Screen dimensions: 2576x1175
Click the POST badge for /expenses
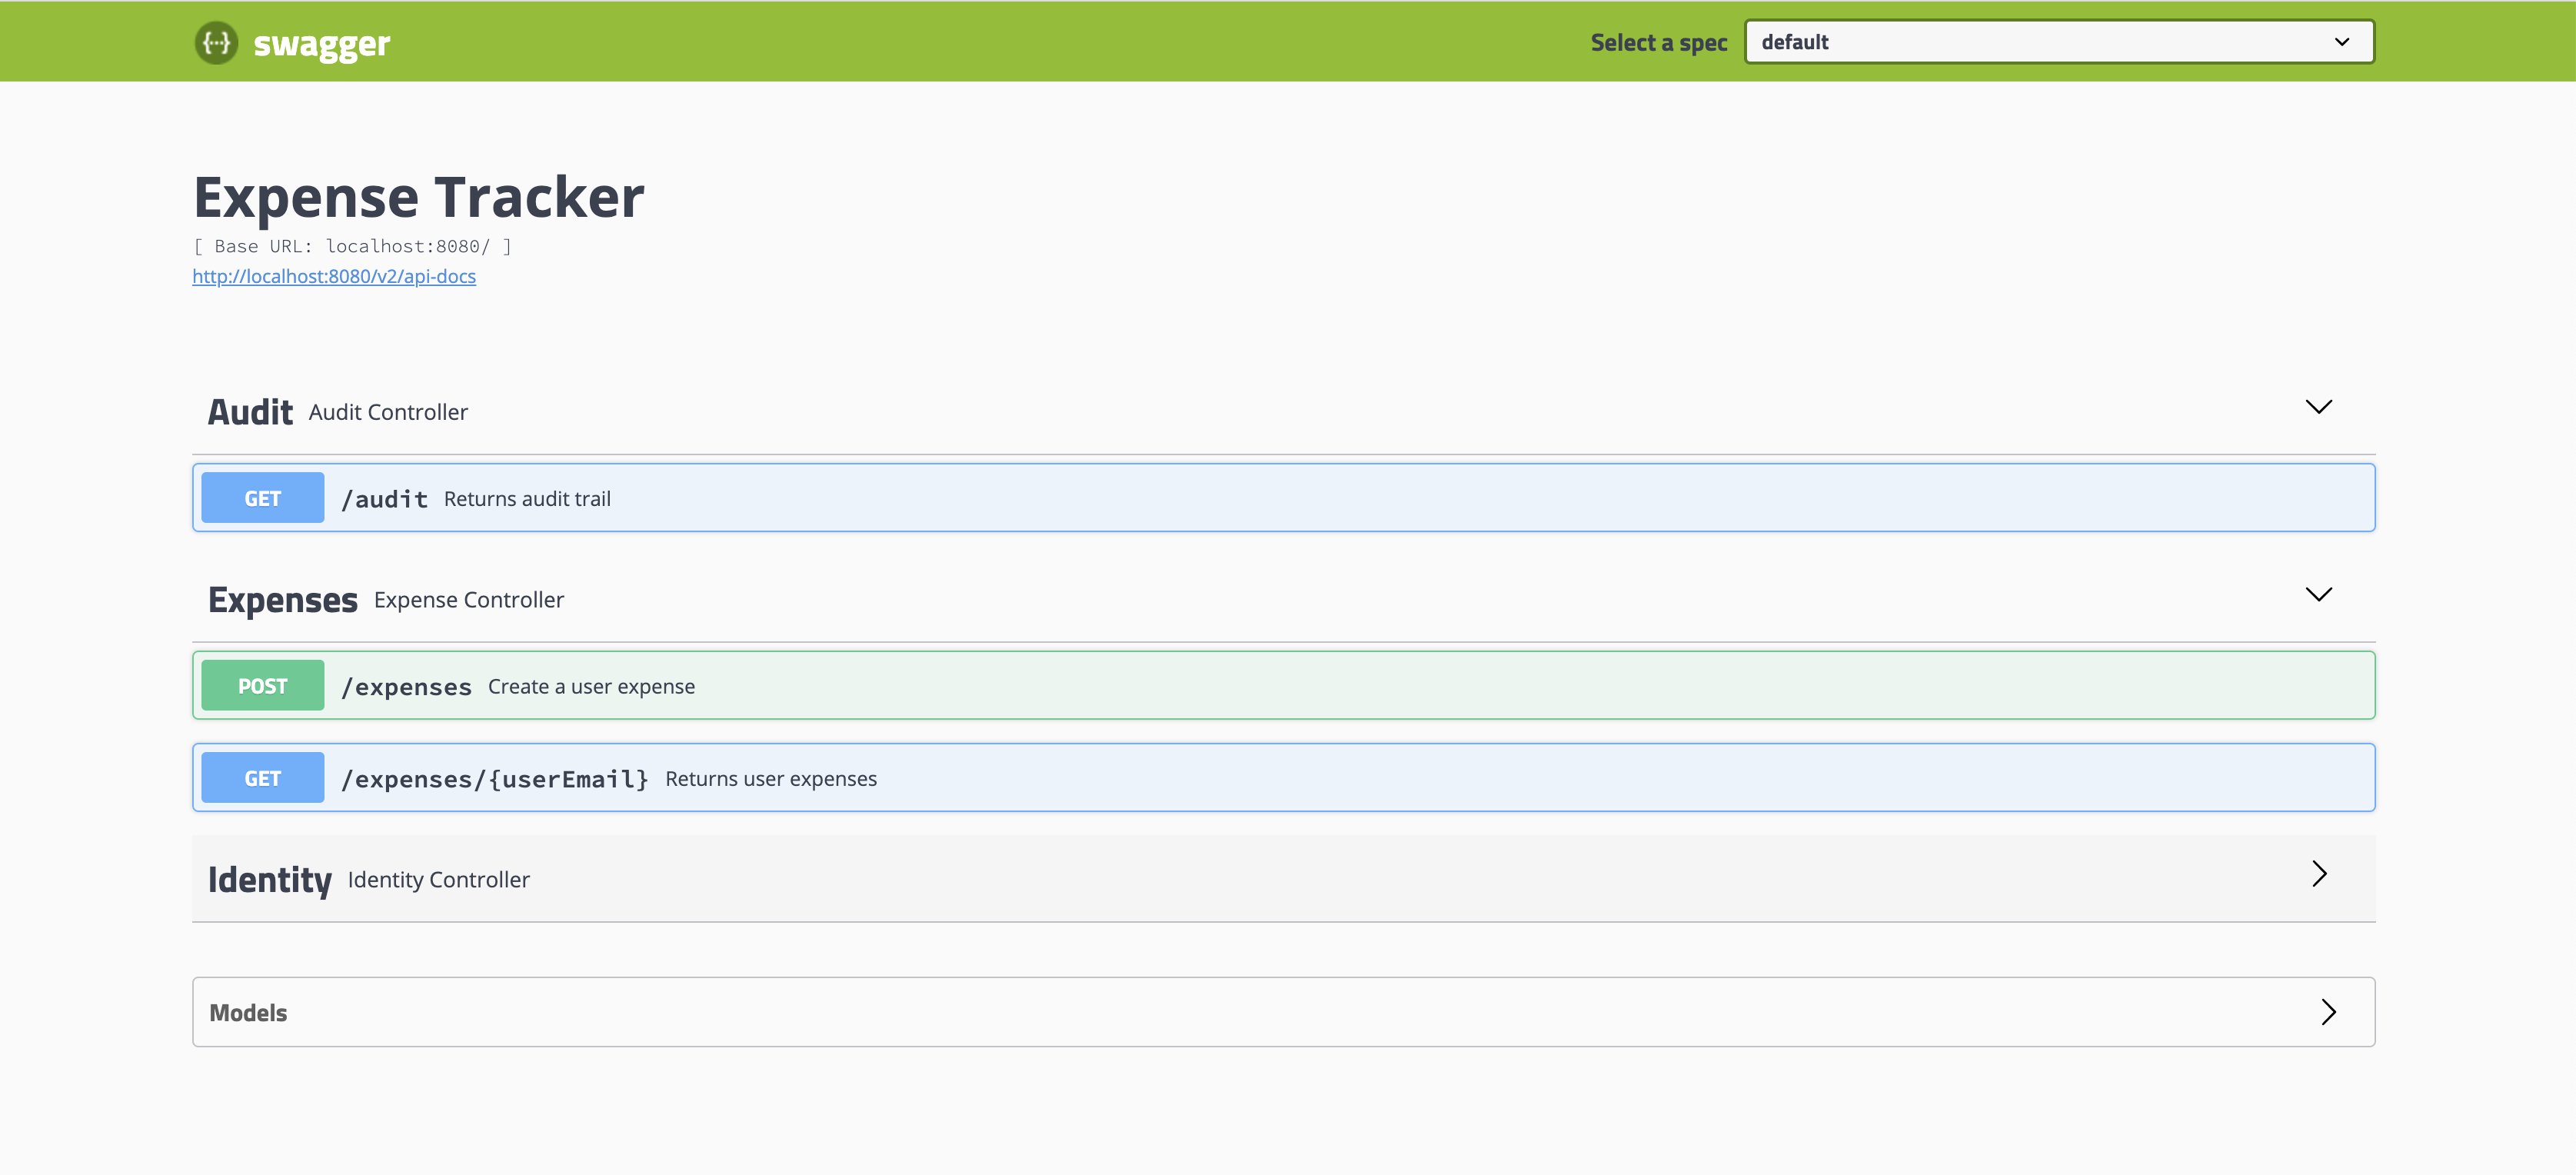[x=262, y=686]
